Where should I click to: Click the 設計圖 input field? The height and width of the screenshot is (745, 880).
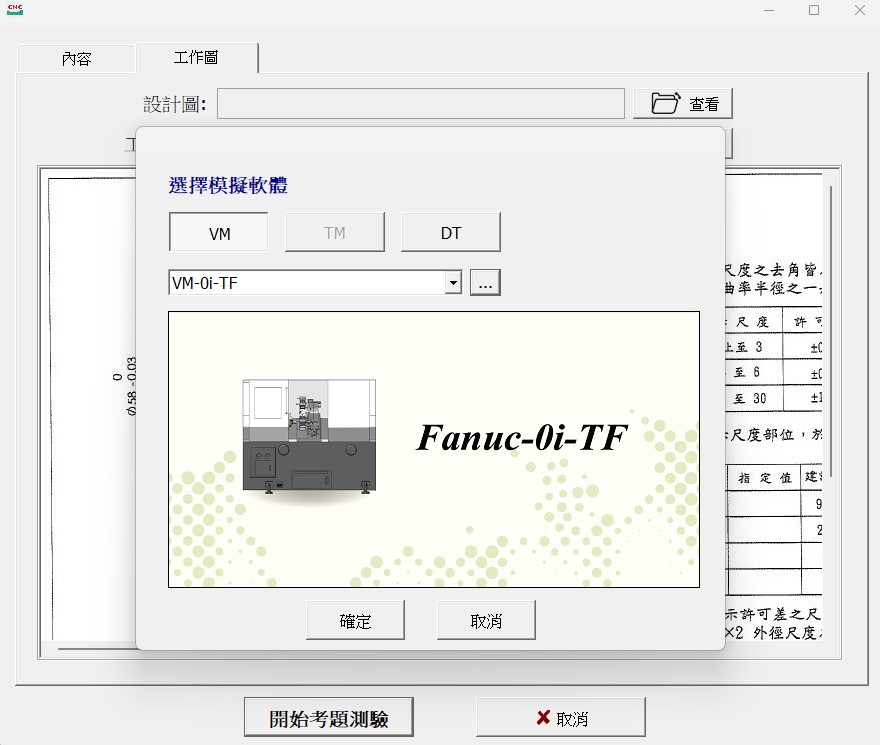click(x=421, y=103)
